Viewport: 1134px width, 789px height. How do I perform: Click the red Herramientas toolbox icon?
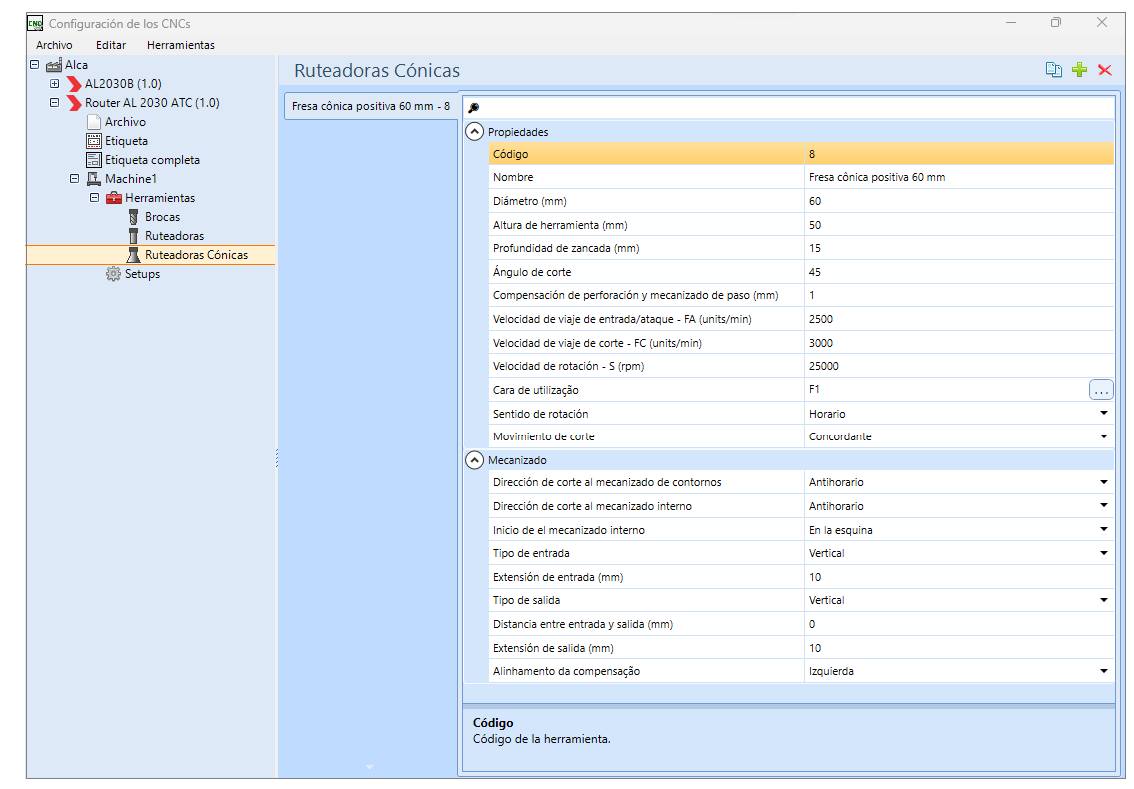[114, 197]
